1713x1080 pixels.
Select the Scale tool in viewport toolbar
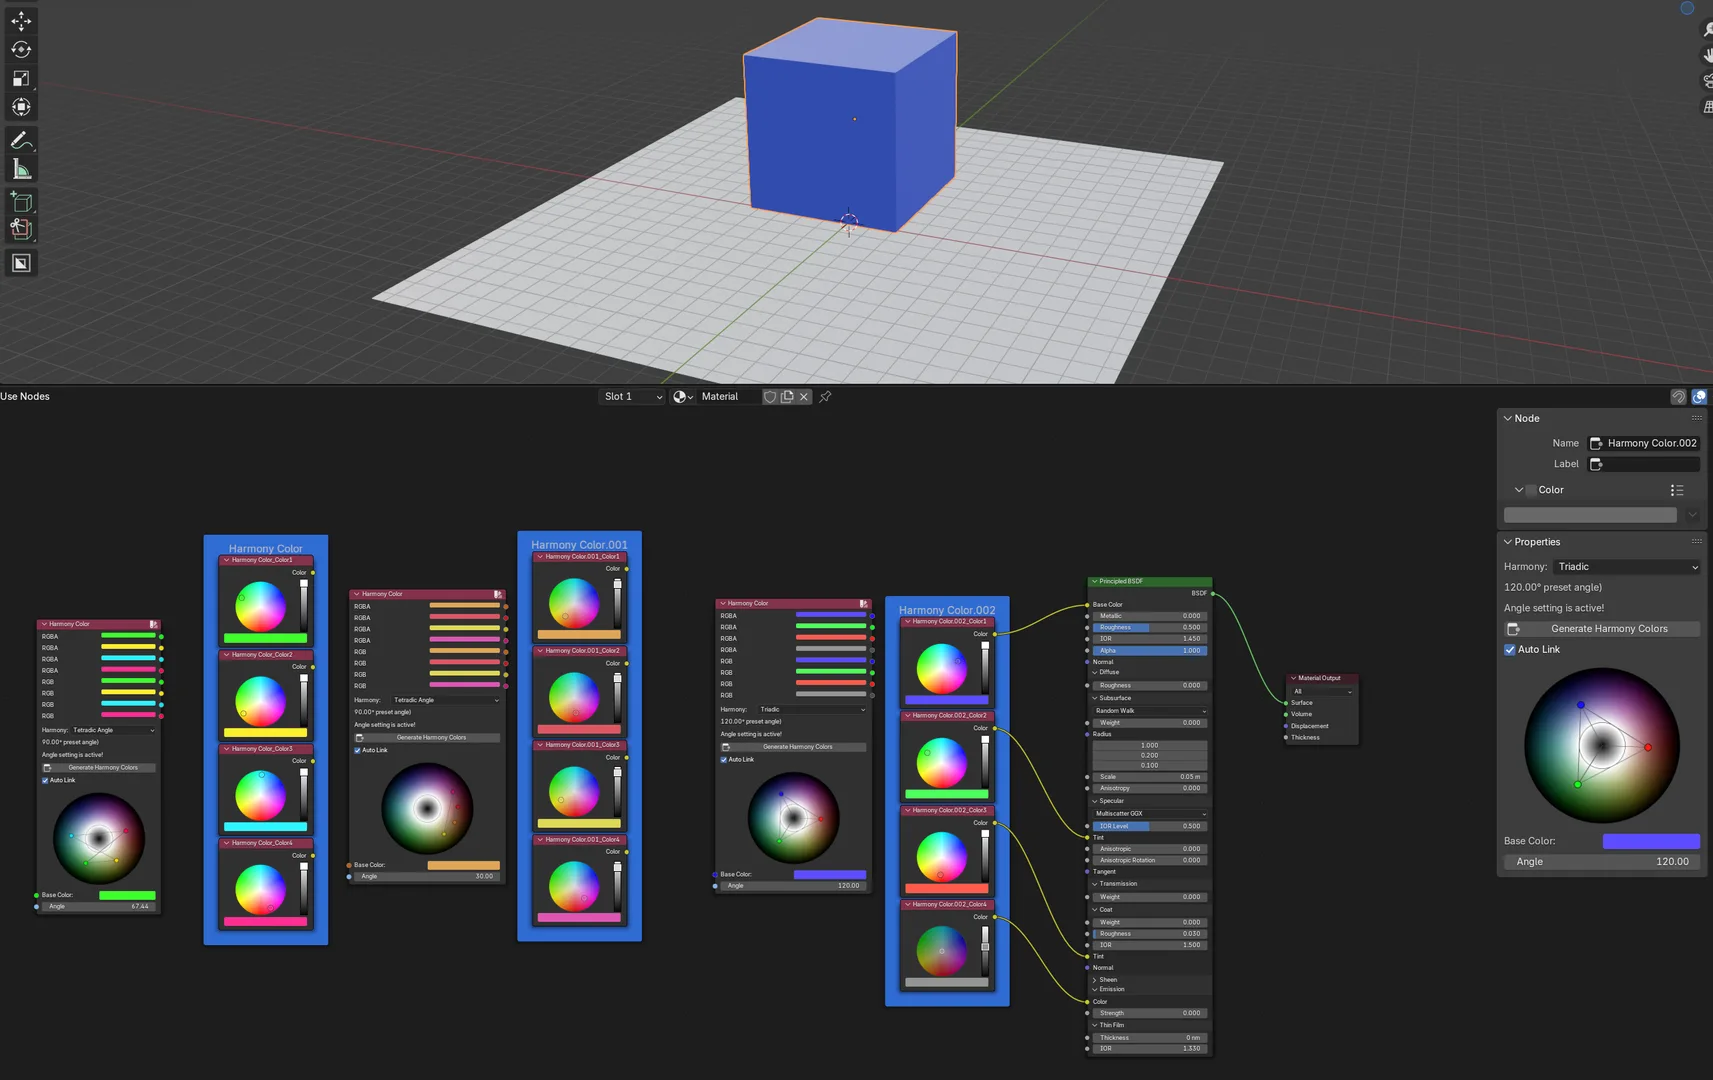coord(21,78)
